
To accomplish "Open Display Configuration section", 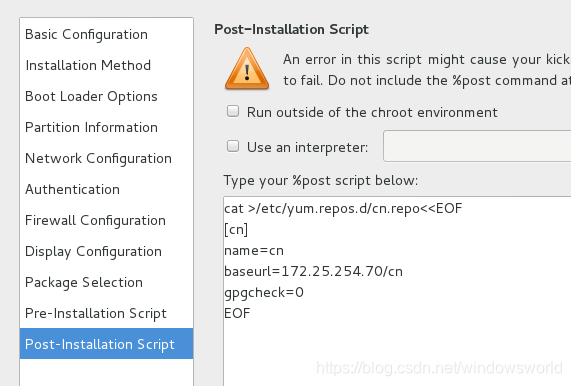I will tap(106, 251).
